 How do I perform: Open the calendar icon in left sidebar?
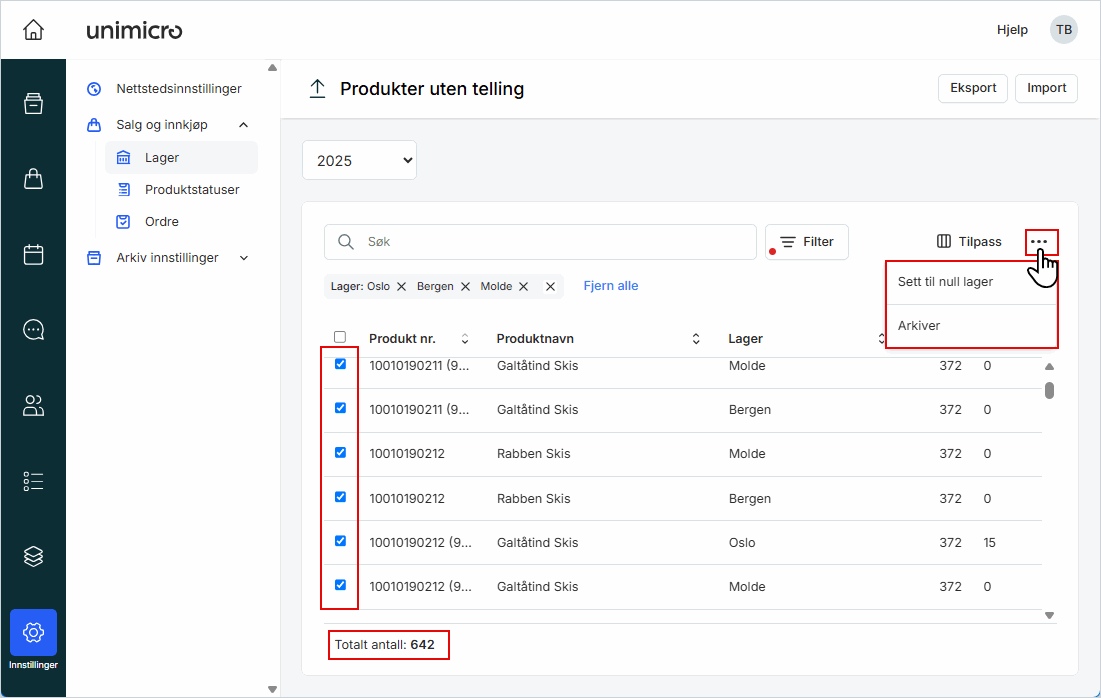pos(33,255)
